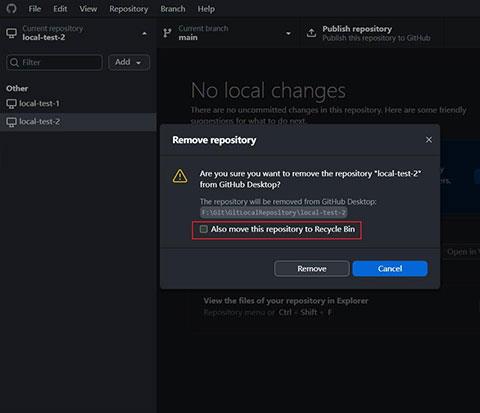Open the Branch menu

tap(173, 9)
